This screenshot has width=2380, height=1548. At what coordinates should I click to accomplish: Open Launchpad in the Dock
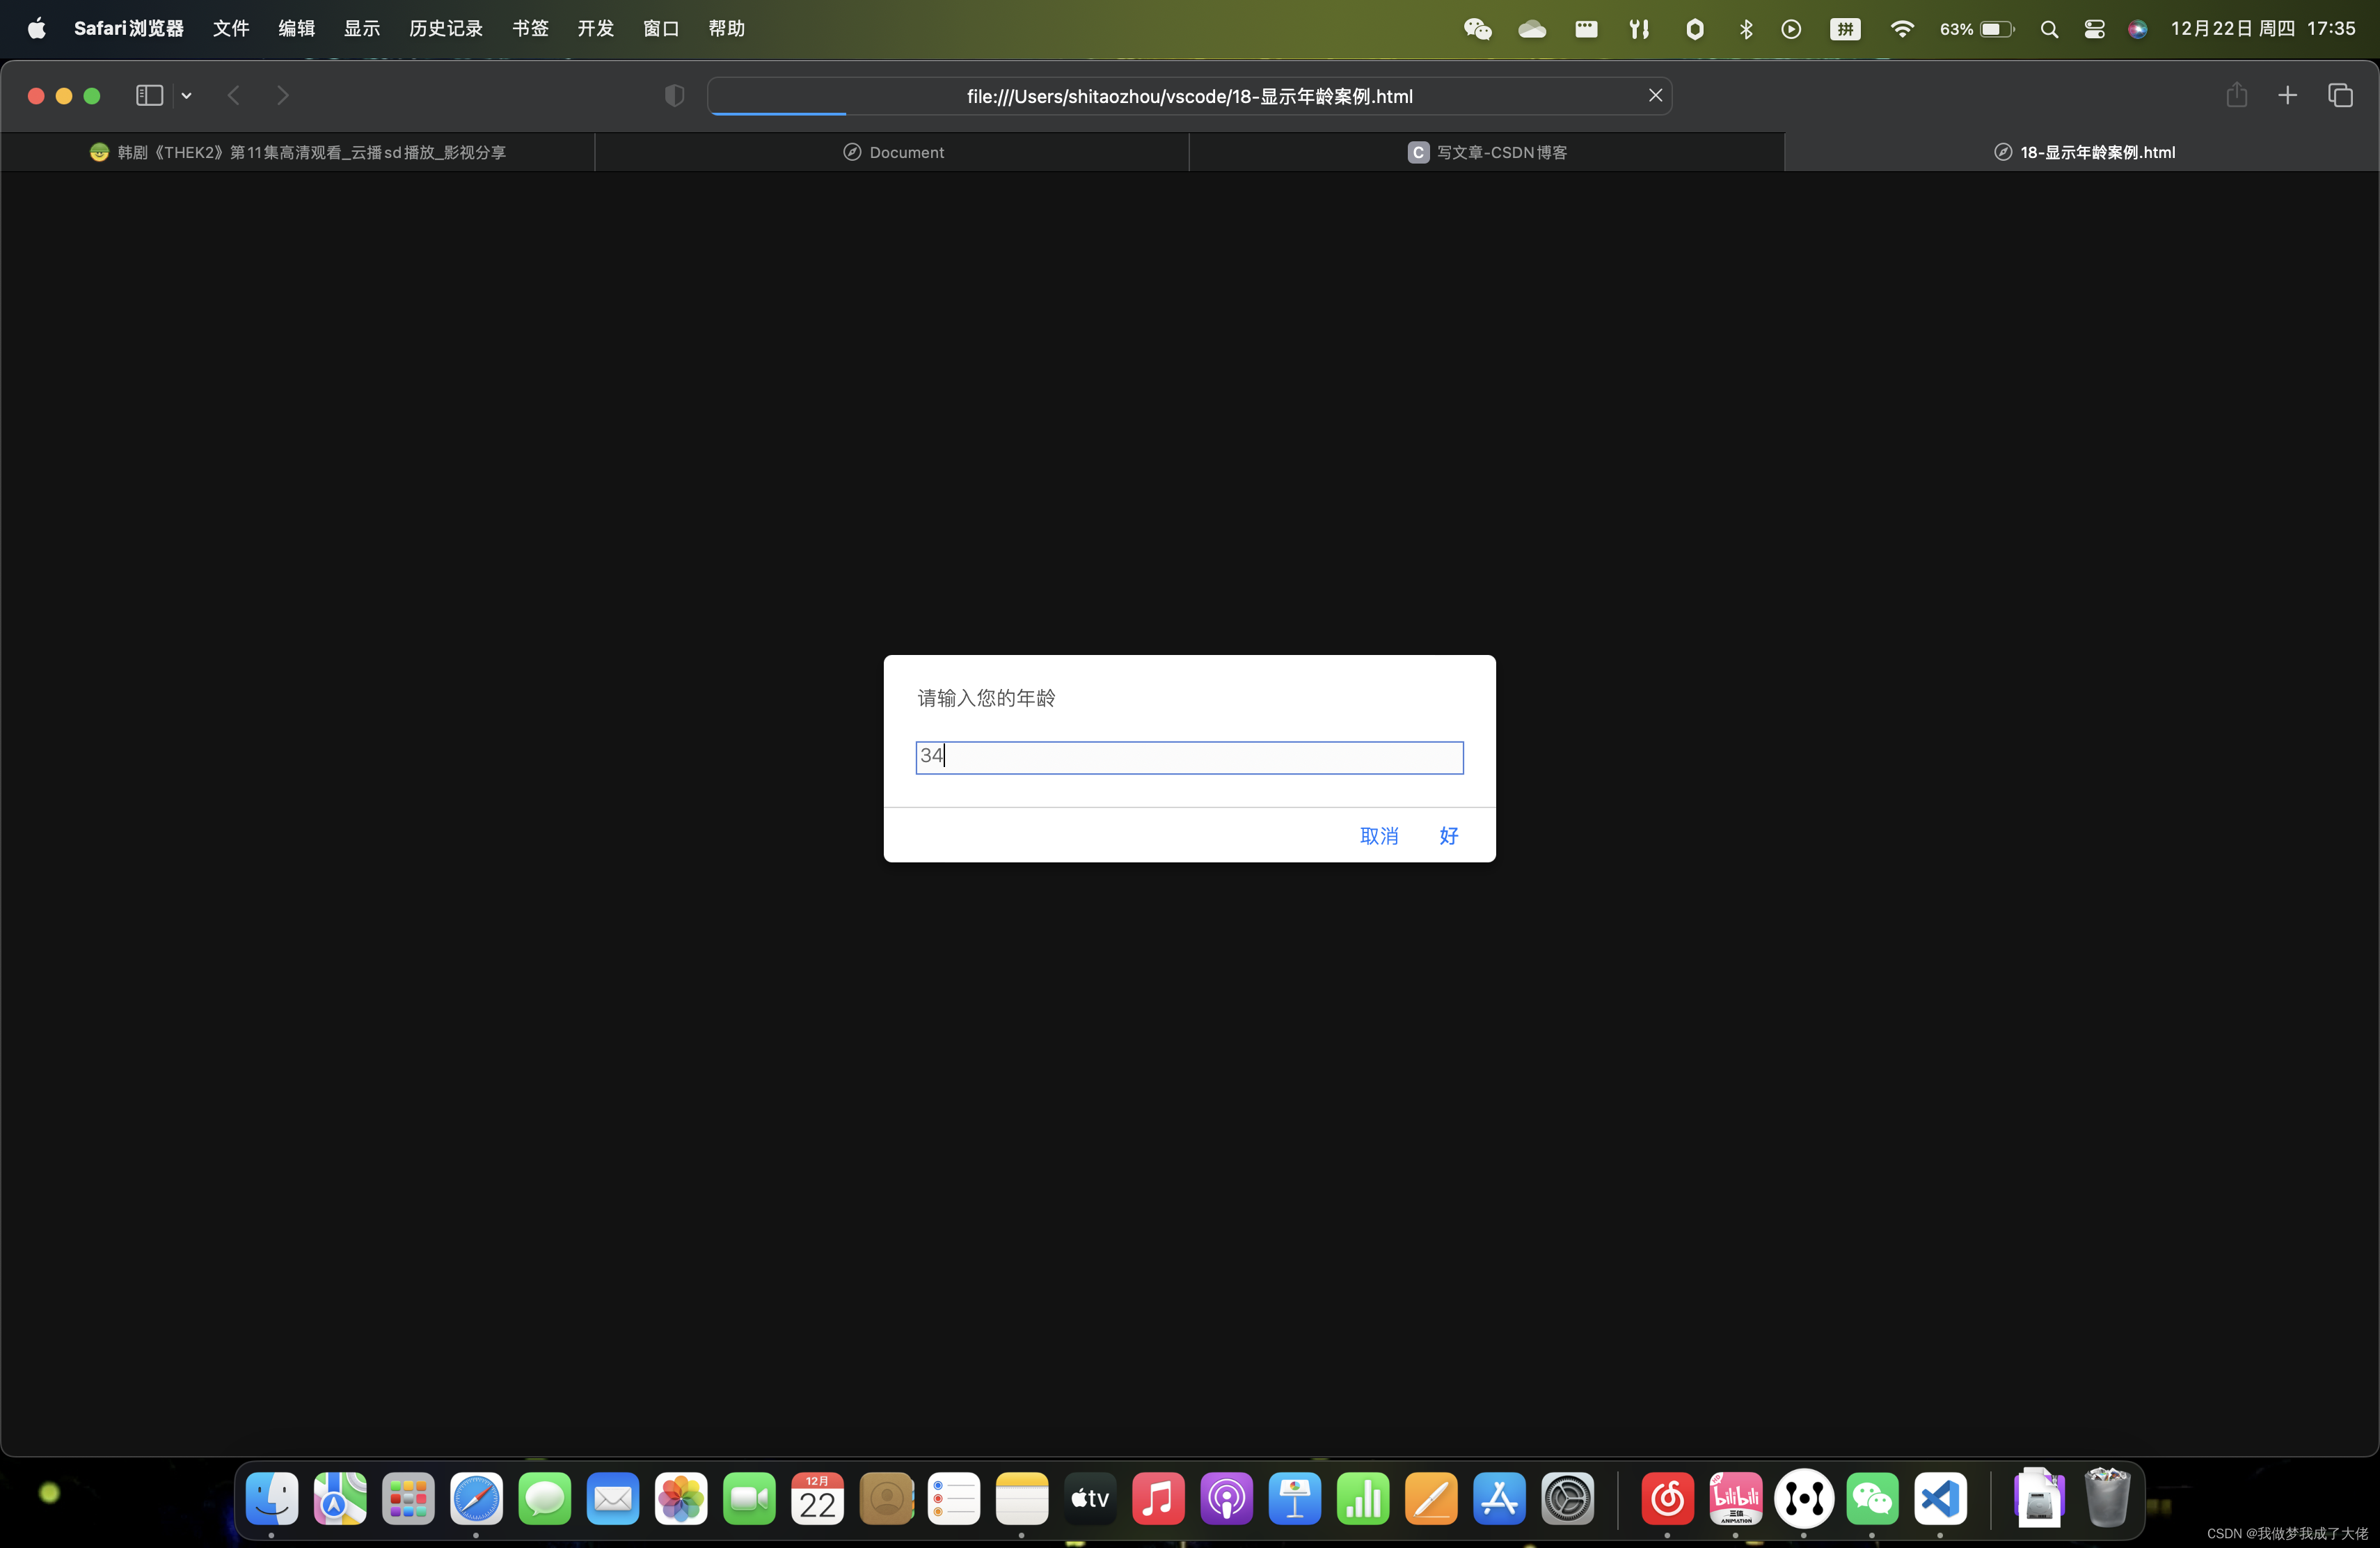pos(408,1498)
